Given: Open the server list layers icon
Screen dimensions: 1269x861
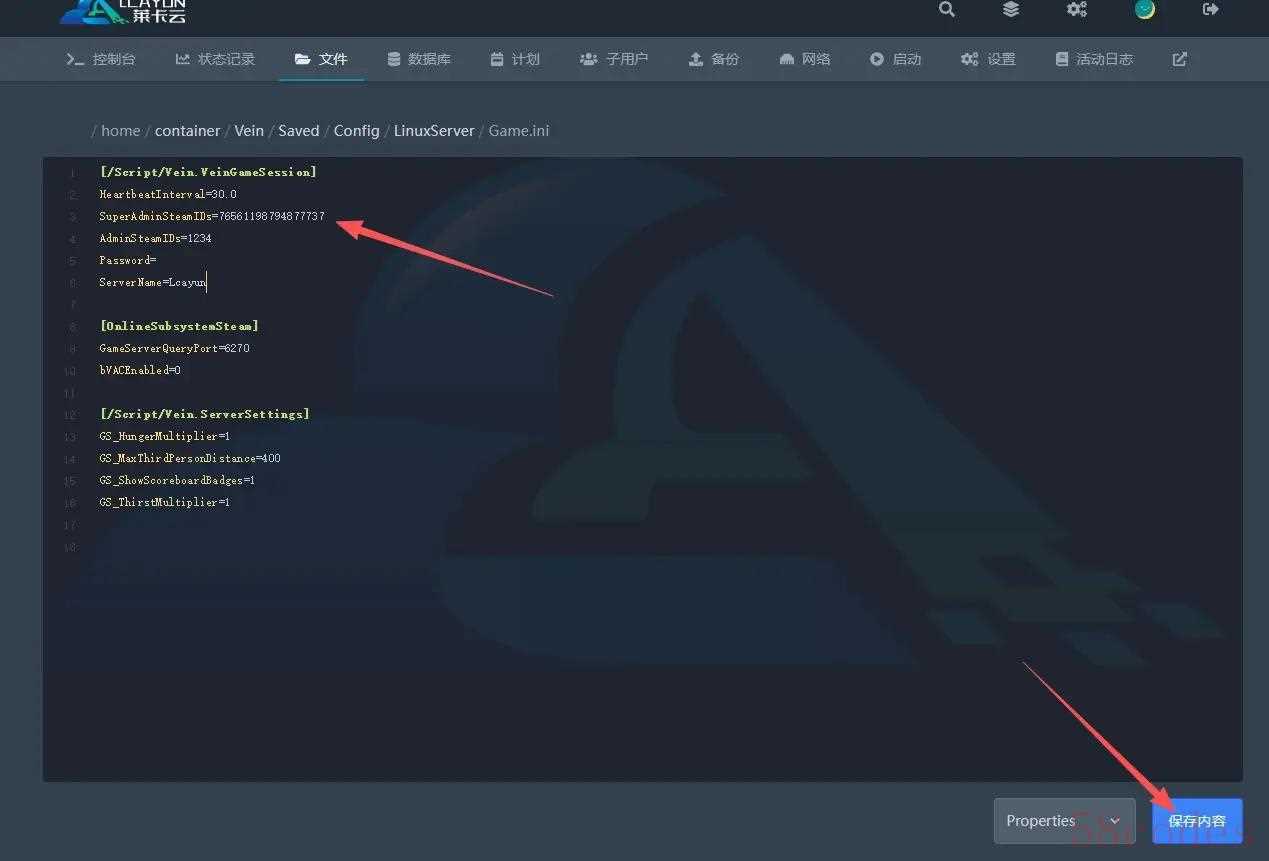Looking at the screenshot, I should click(x=1011, y=9).
